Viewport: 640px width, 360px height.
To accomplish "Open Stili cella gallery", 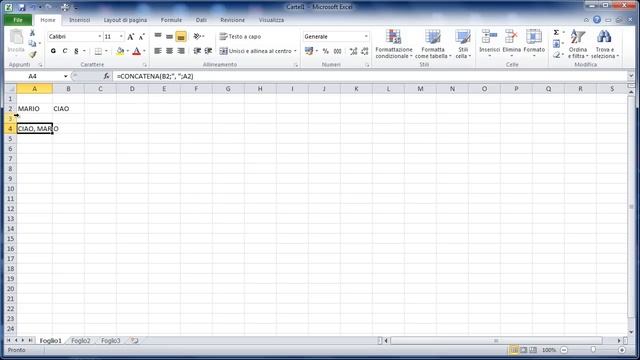I will 463,44.
